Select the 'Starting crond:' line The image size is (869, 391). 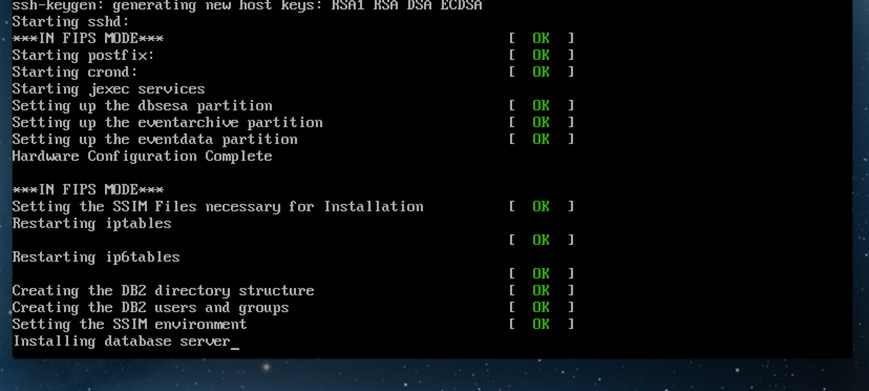[75, 72]
